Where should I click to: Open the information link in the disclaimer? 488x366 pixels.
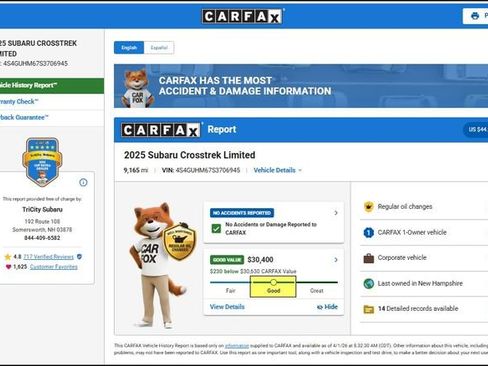click(x=237, y=346)
